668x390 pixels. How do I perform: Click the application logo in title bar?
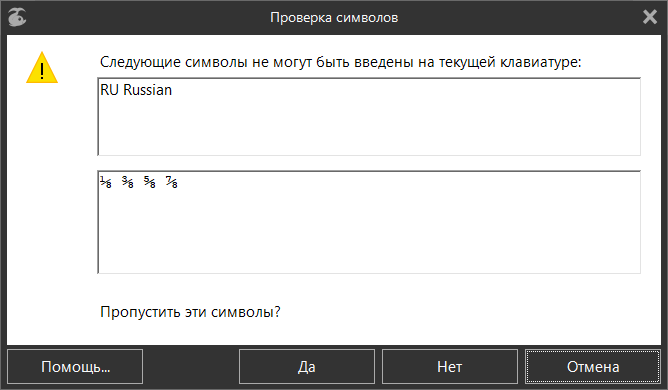[x=17, y=17]
